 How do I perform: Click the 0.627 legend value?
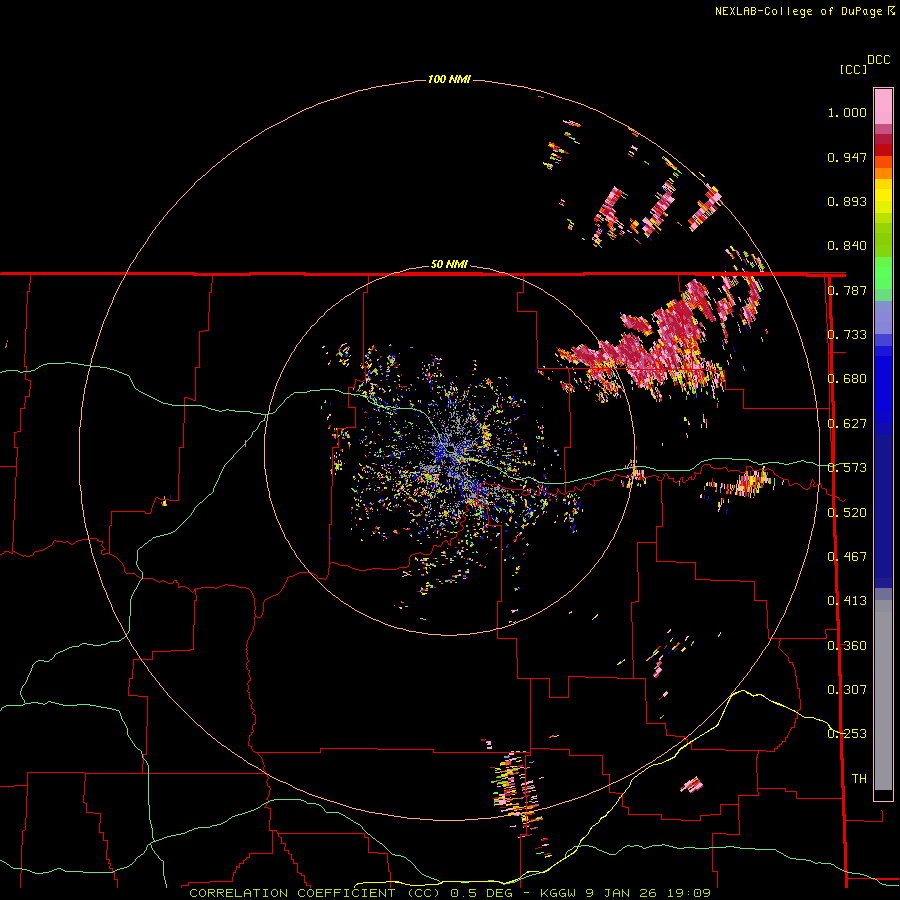point(847,424)
